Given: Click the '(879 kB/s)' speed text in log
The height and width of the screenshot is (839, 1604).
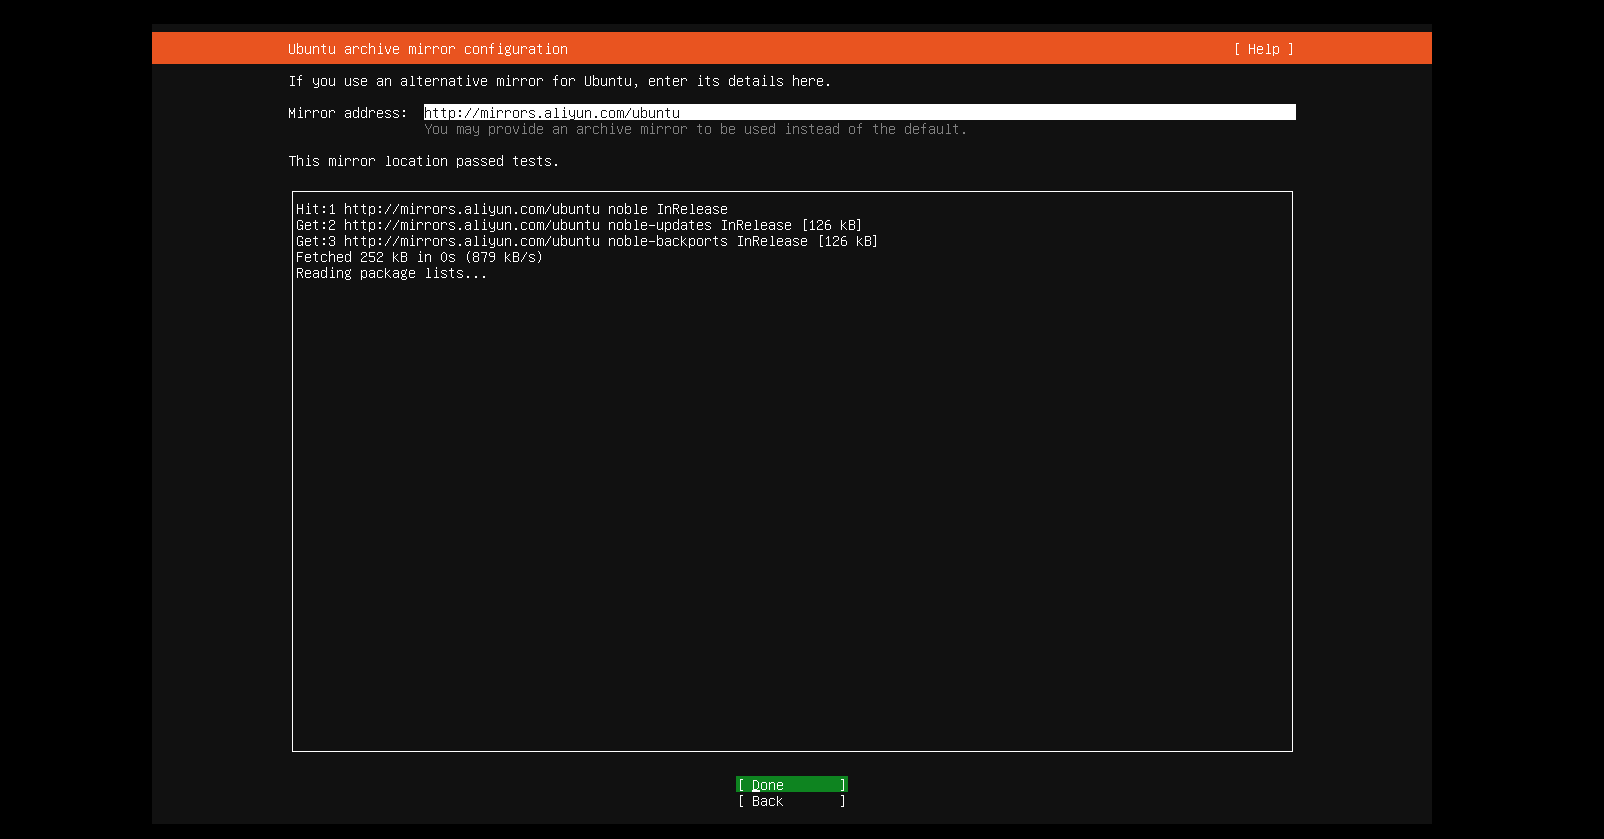Looking at the screenshot, I should 504,257.
